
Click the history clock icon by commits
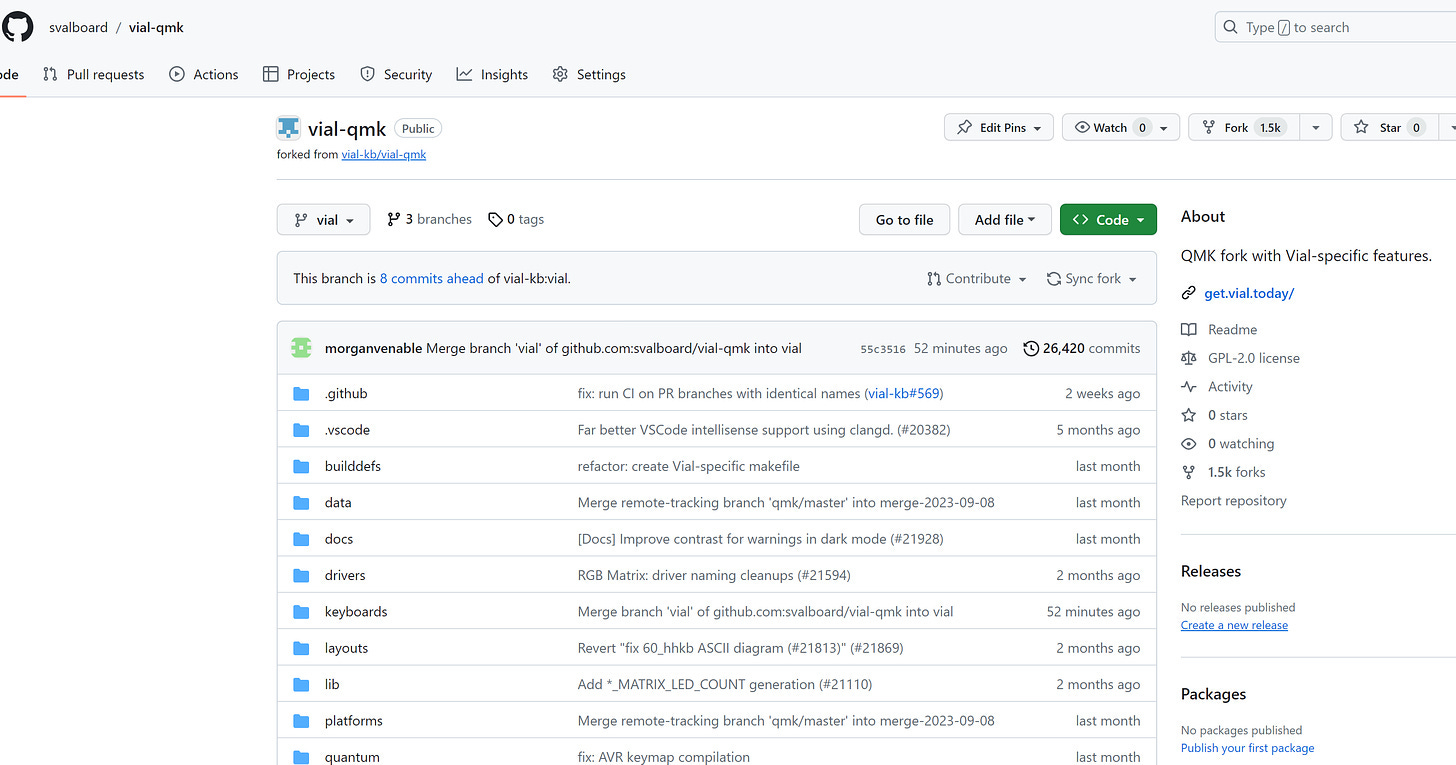pos(1031,348)
